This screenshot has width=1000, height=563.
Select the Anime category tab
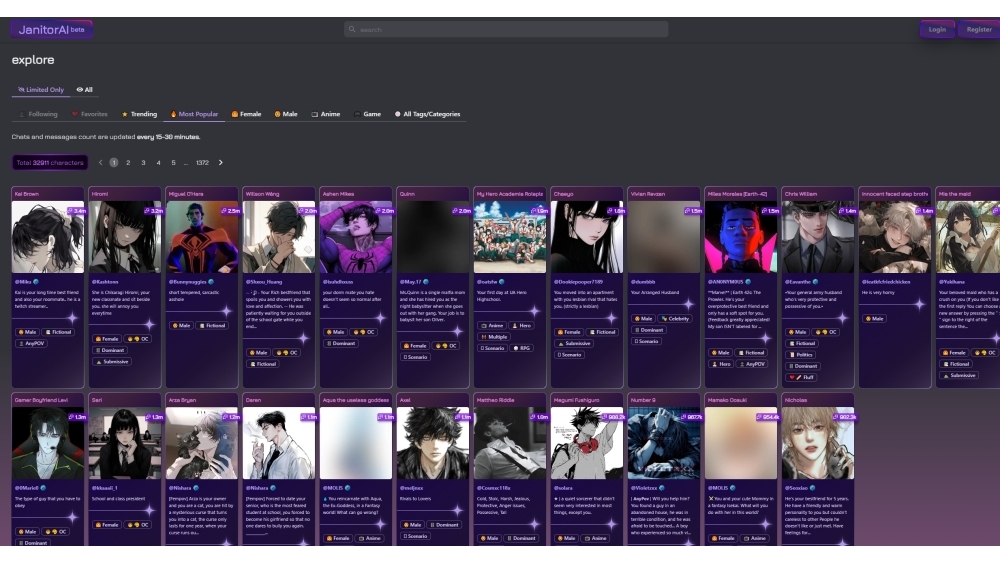tap(326, 114)
